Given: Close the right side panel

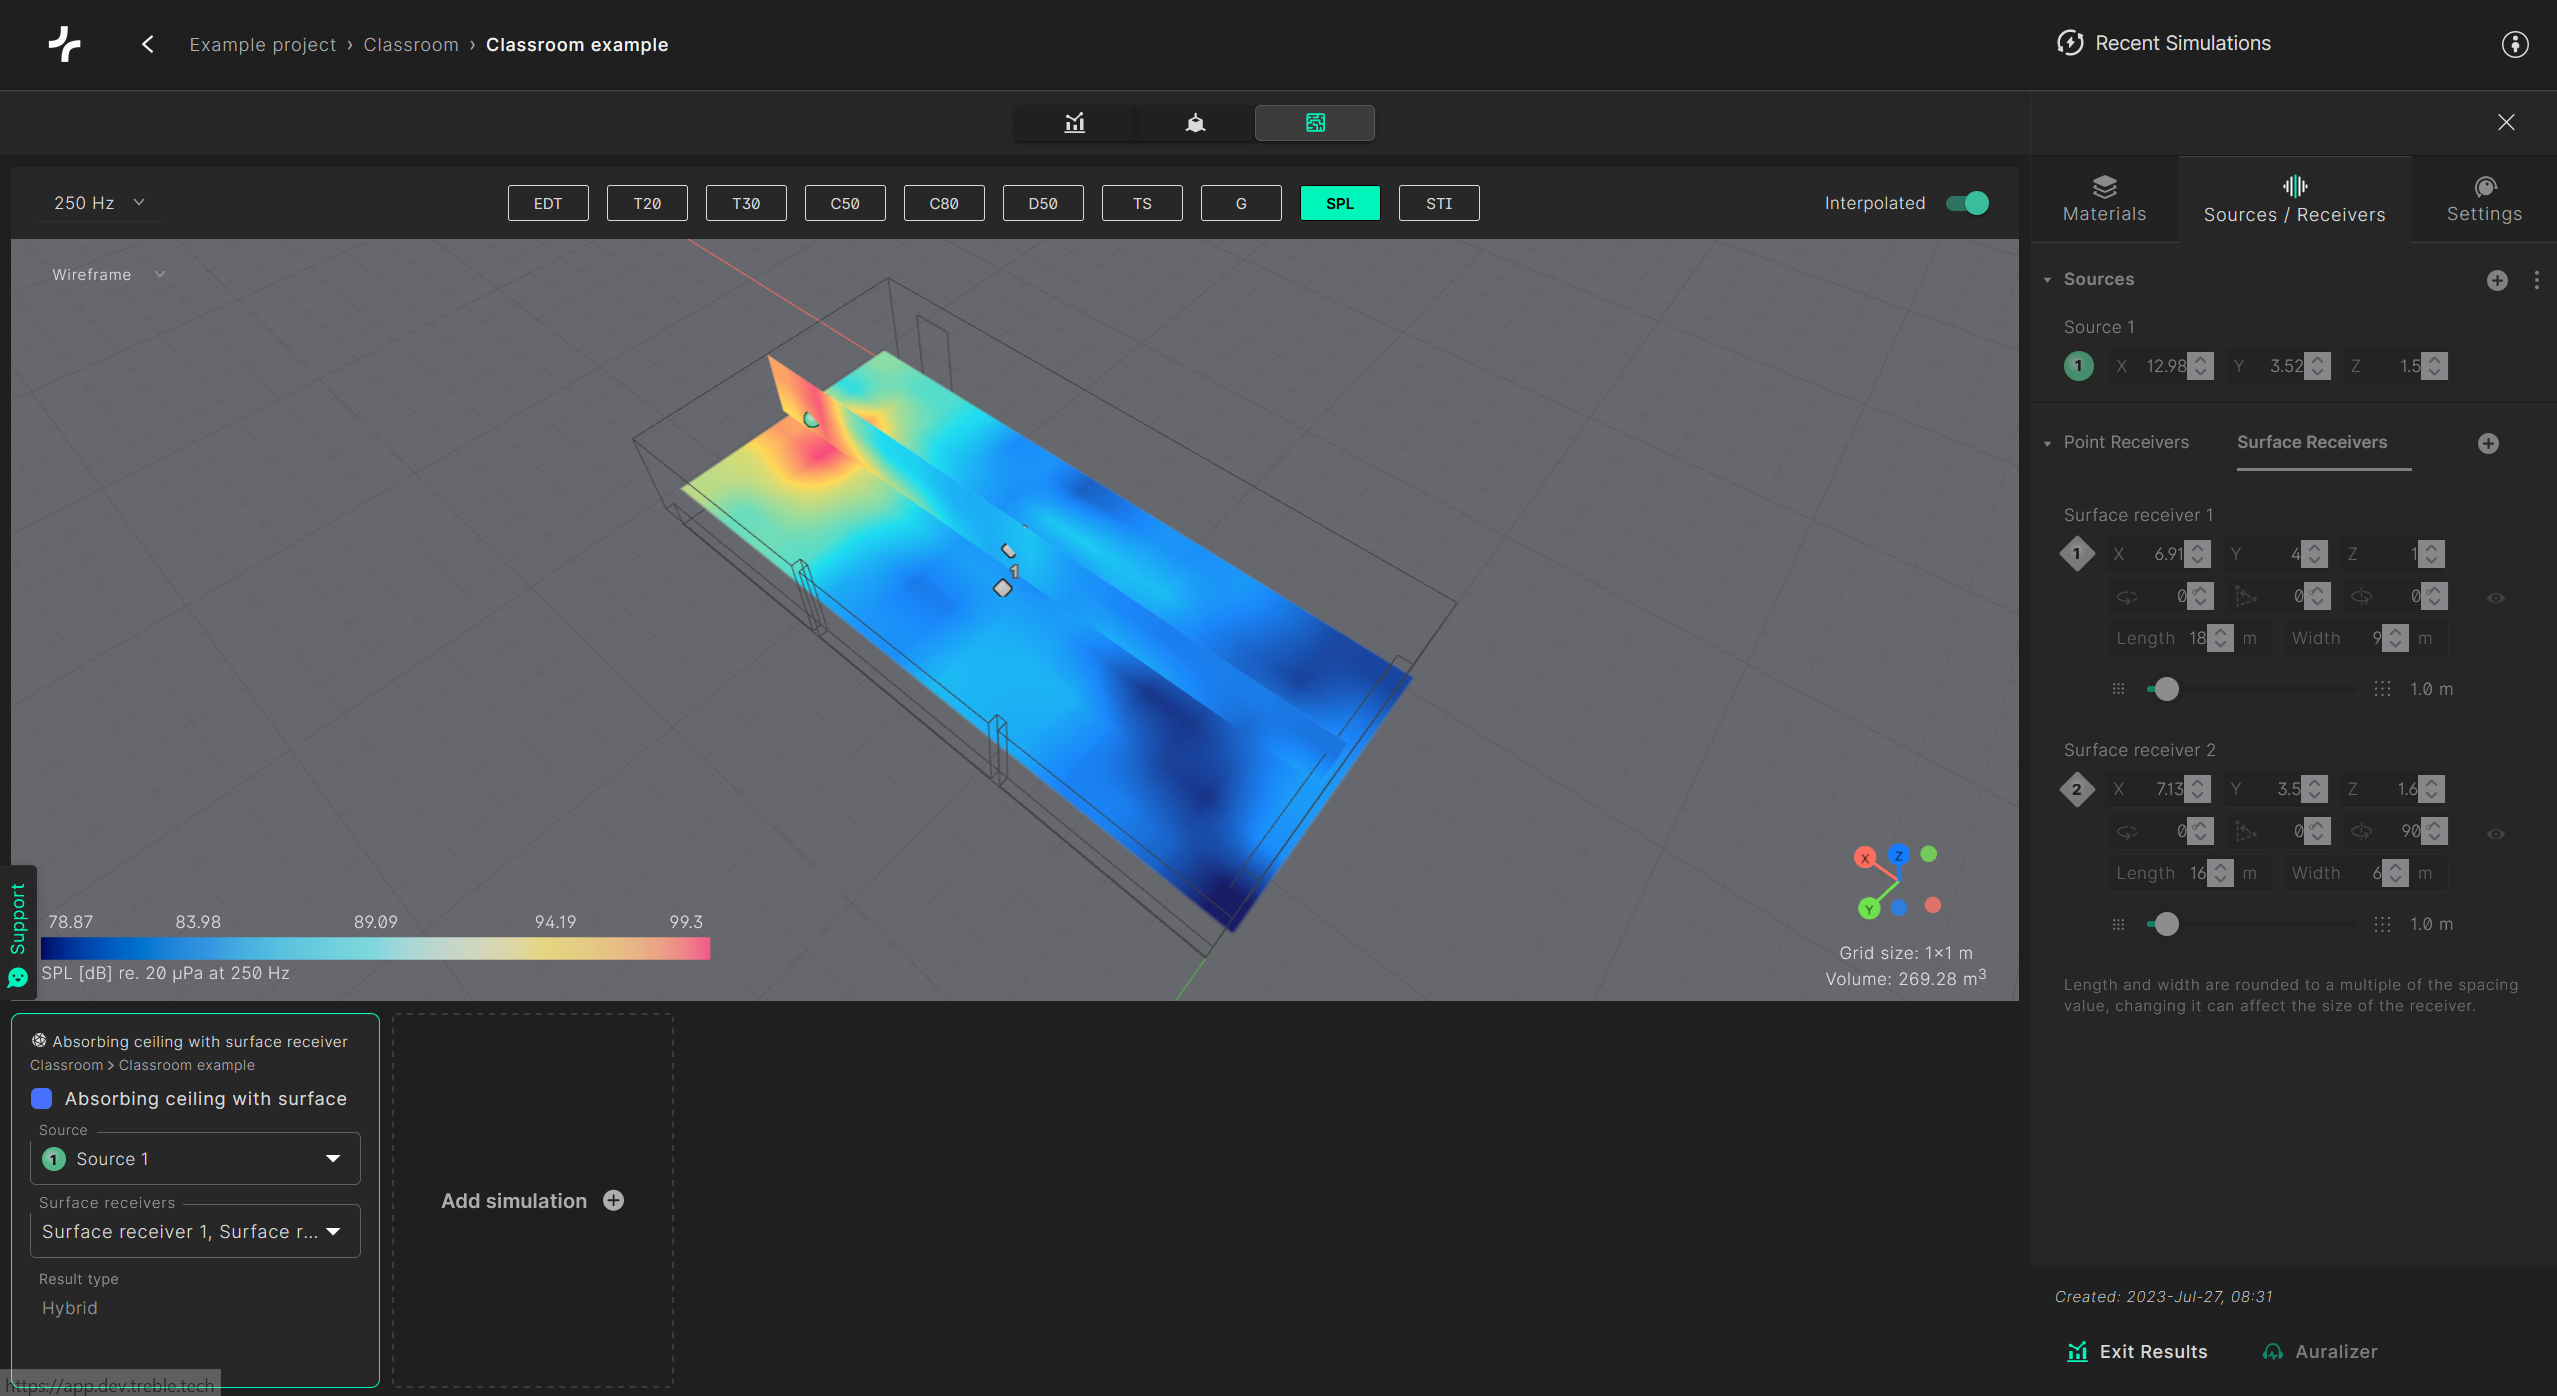Looking at the screenshot, I should [x=2506, y=122].
